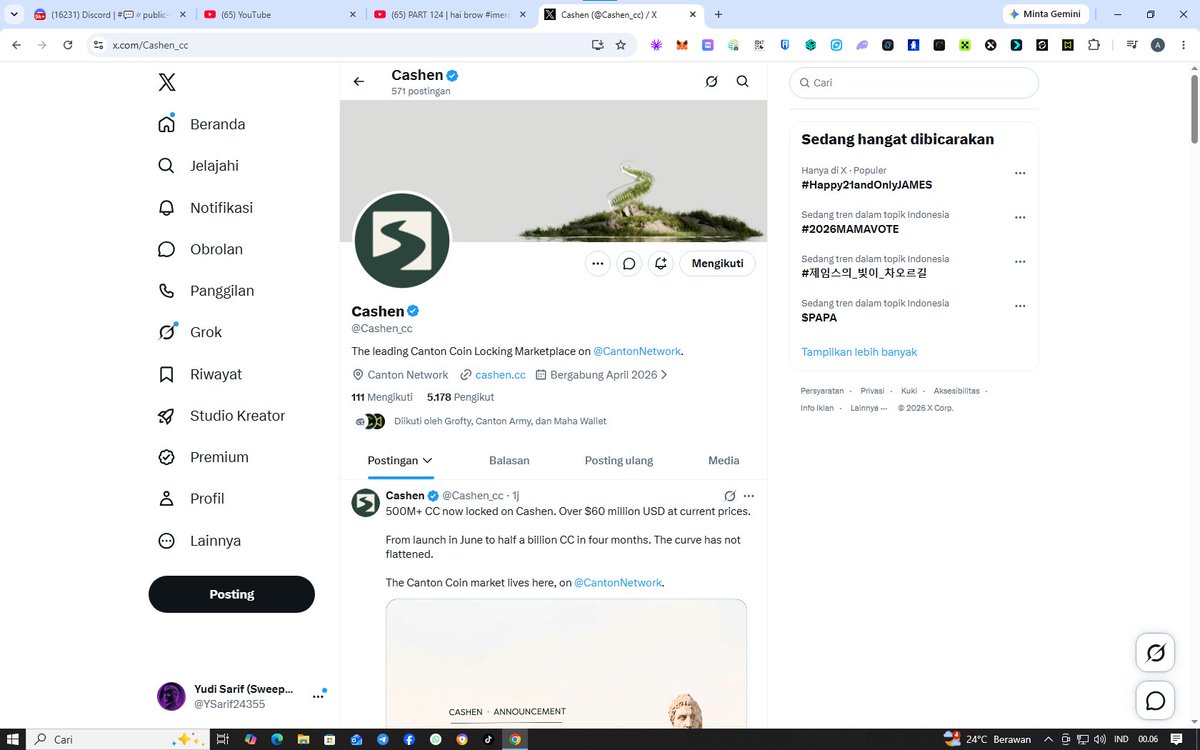
Task: Switch to the Posting ulang tab
Action: [619, 461]
